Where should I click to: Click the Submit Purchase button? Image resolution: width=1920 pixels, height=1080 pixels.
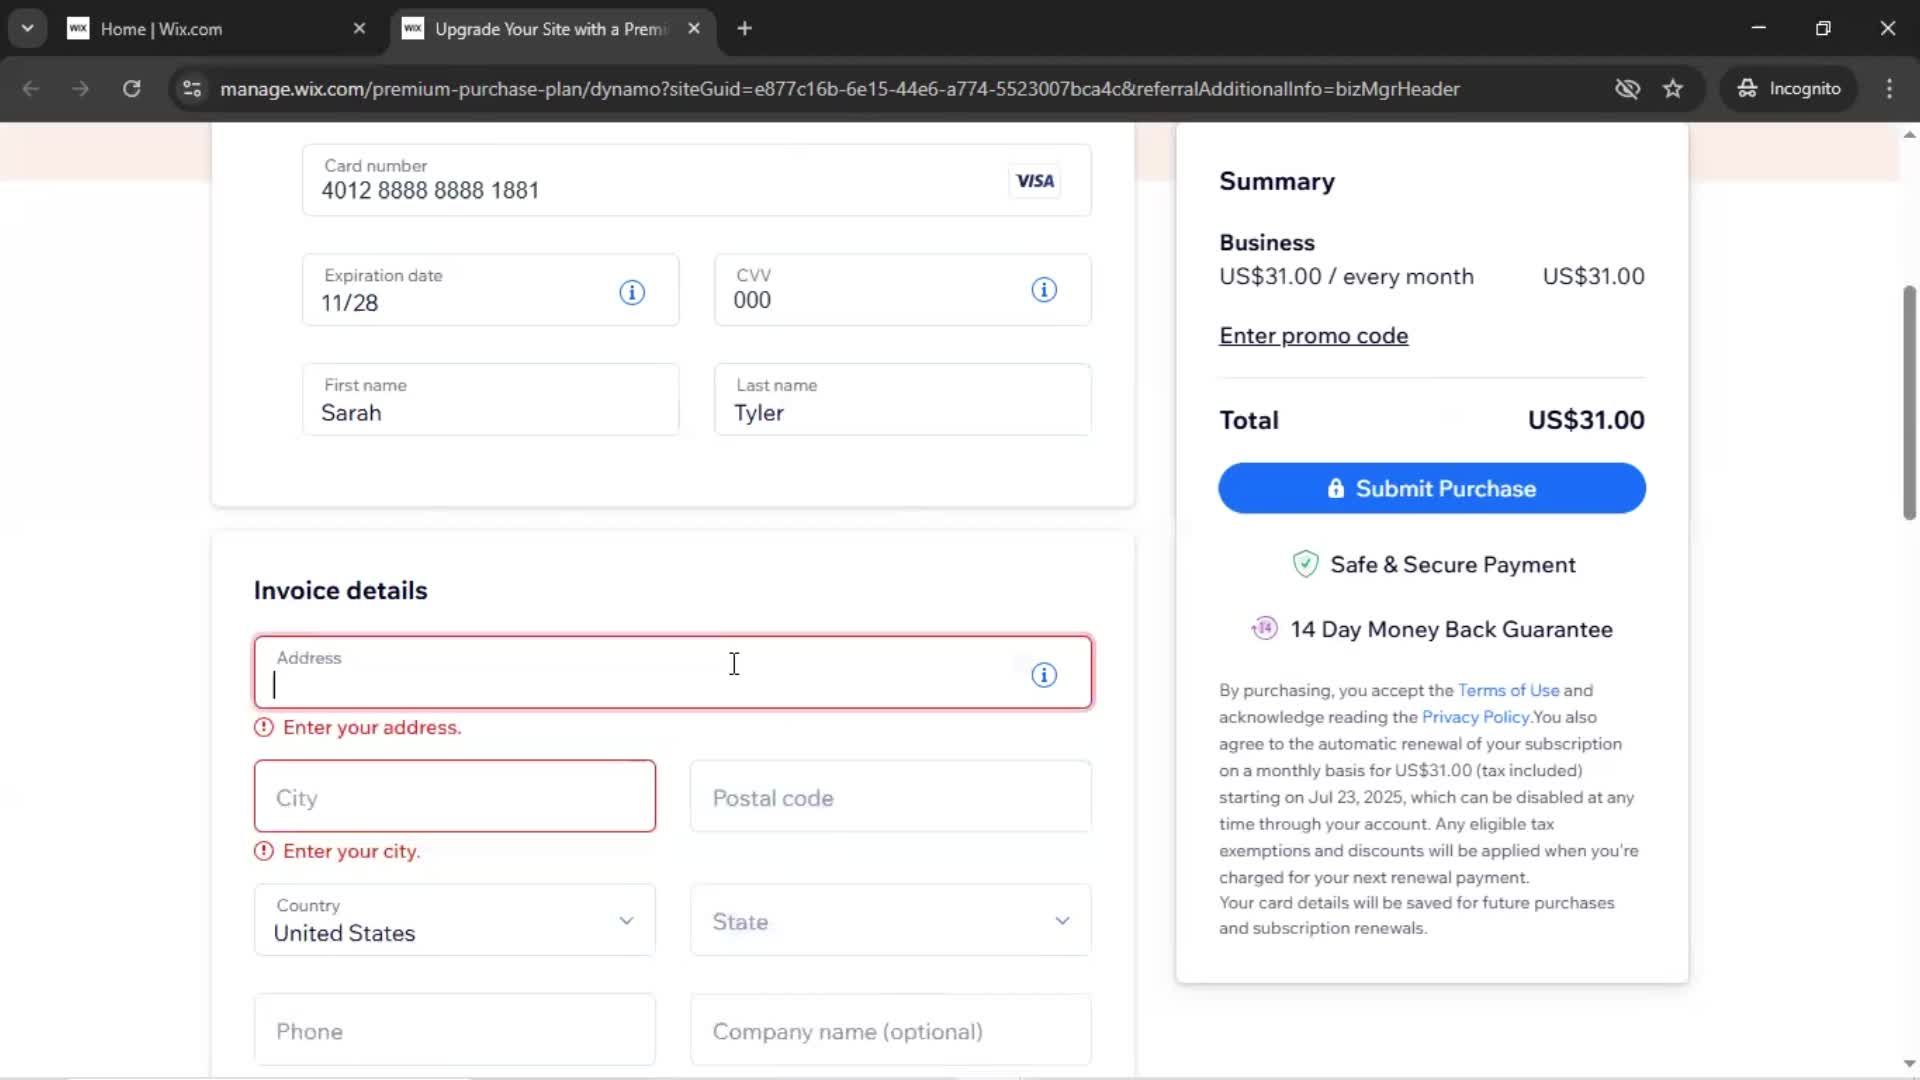pyautogui.click(x=1432, y=488)
